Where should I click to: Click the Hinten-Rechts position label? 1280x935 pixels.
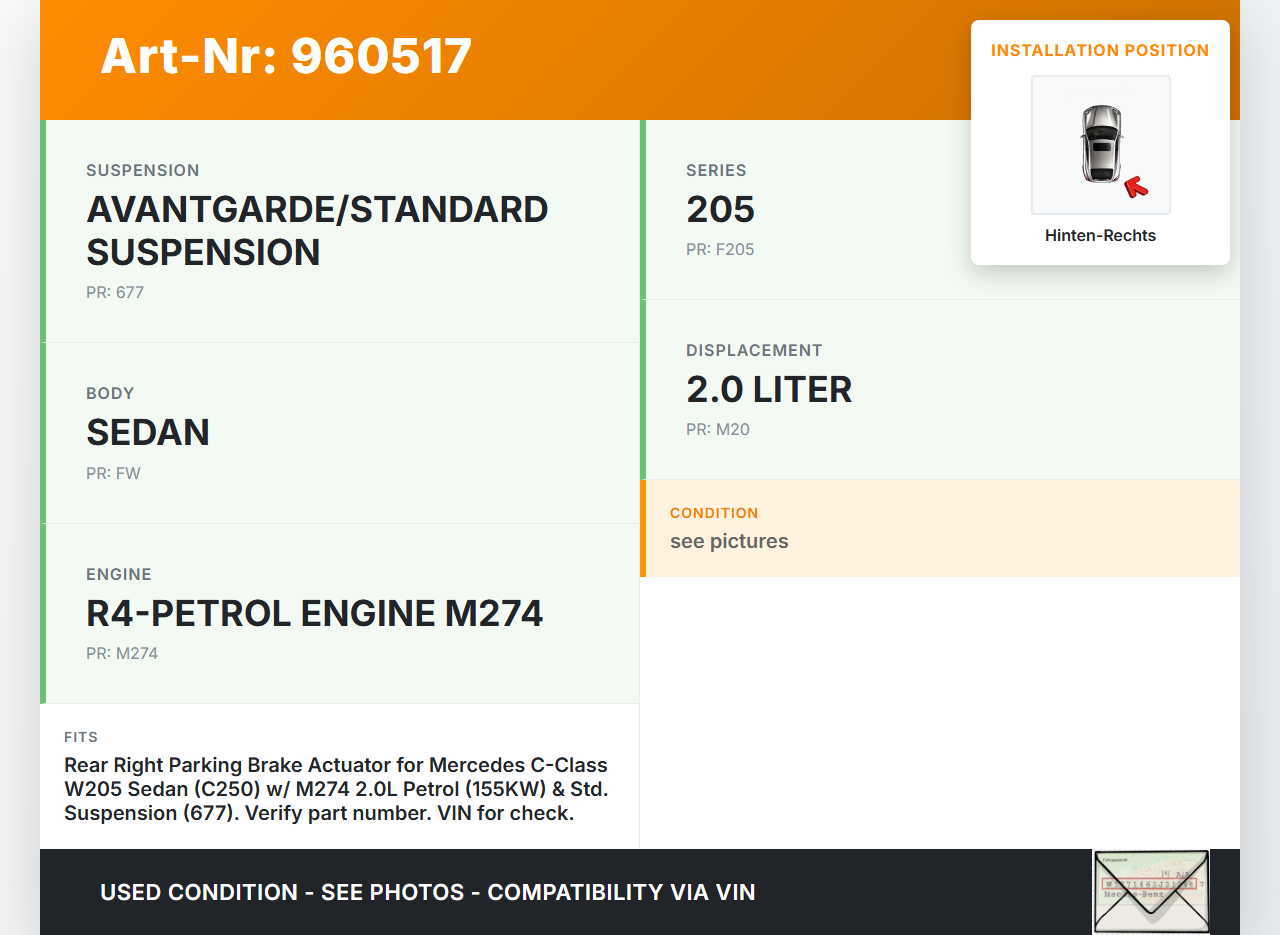1100,236
